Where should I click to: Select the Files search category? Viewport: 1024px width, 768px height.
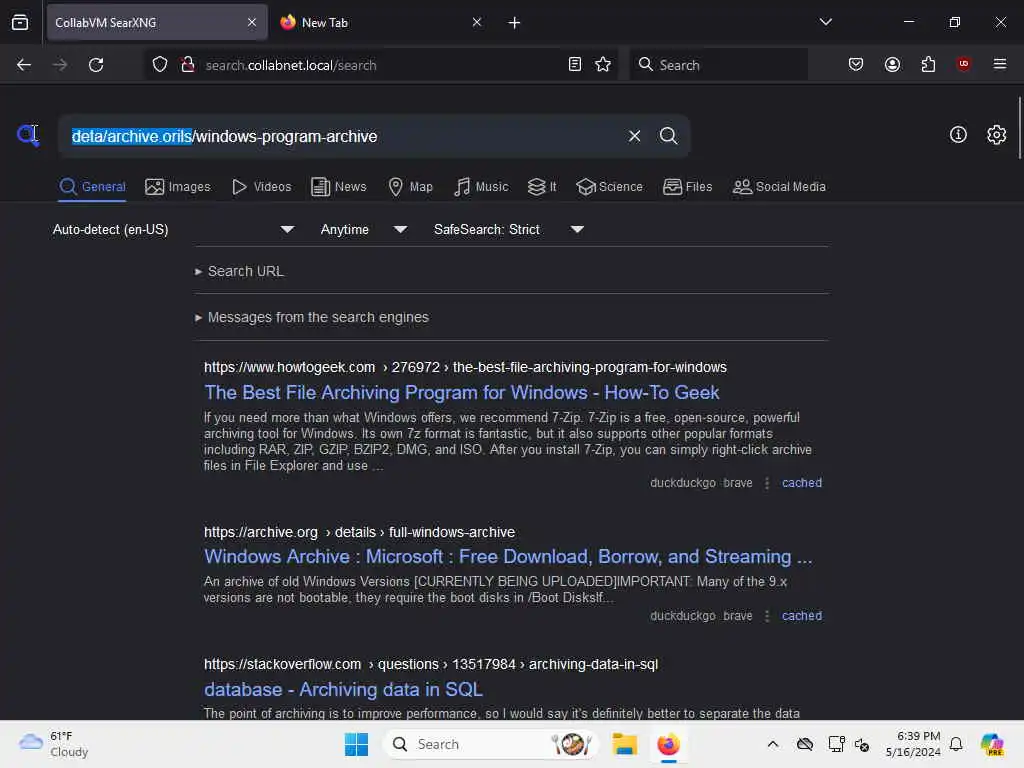687,187
